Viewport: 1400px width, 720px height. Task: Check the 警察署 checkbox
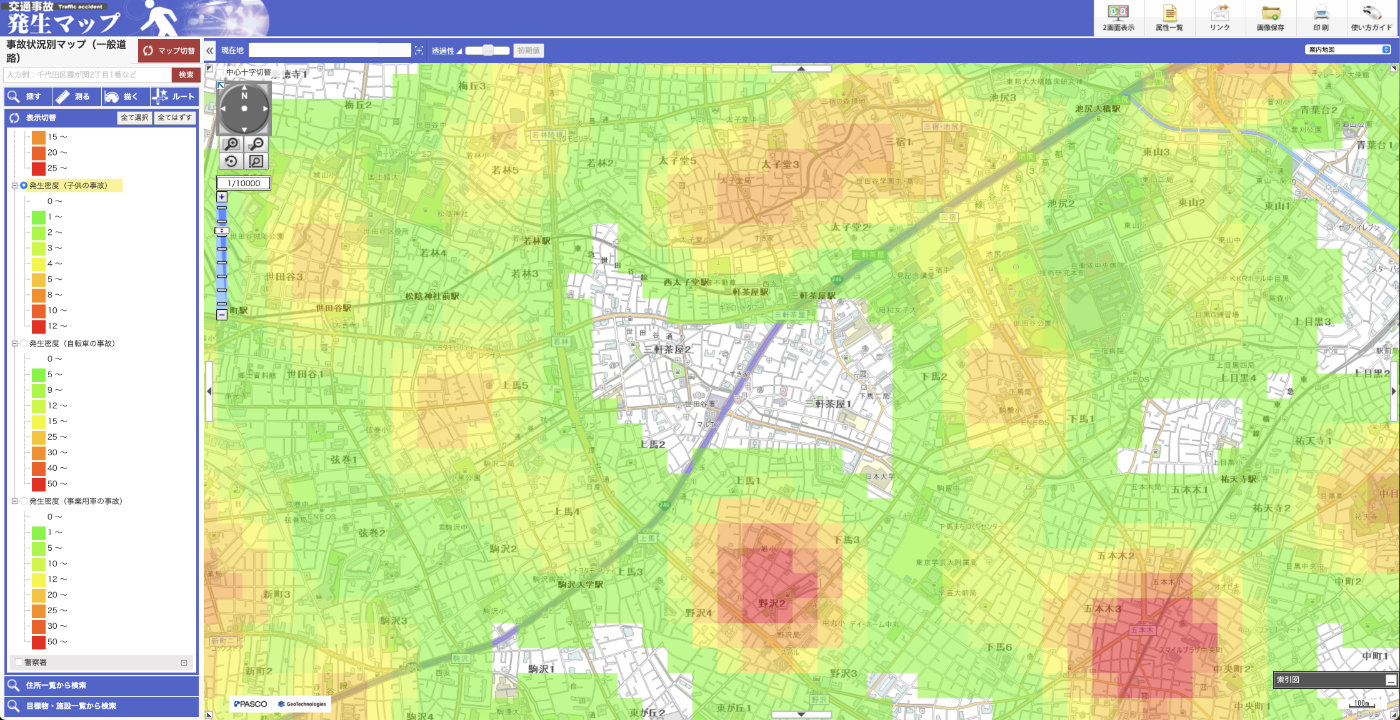click(x=19, y=662)
